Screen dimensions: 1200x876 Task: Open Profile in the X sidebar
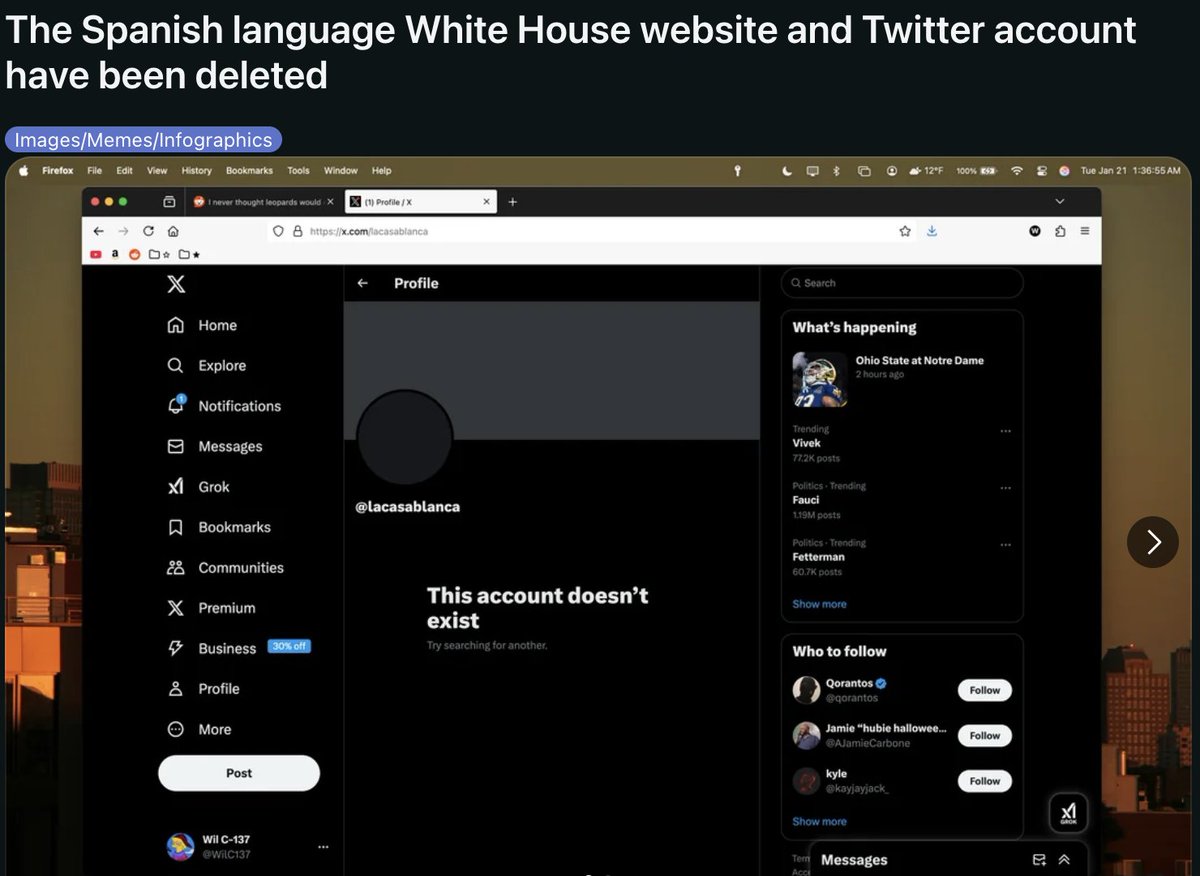point(203,689)
